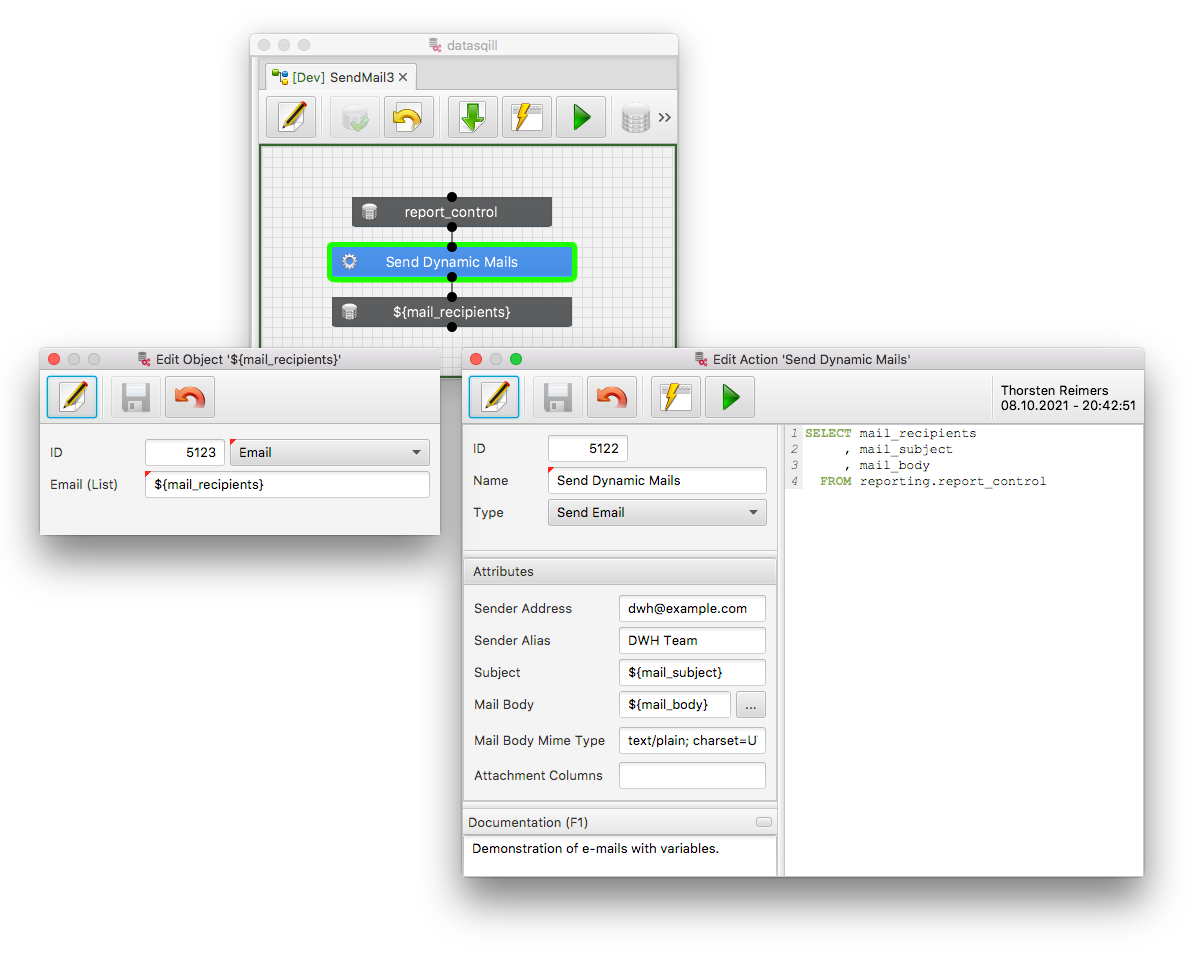The image size is (1200, 957).
Task: Toggle edit mode in Edit Object window
Action: [72, 398]
